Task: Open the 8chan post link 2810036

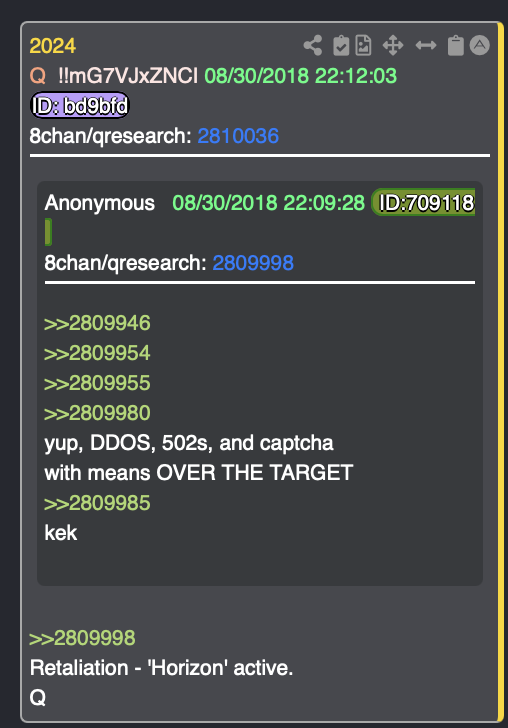Action: (238, 136)
